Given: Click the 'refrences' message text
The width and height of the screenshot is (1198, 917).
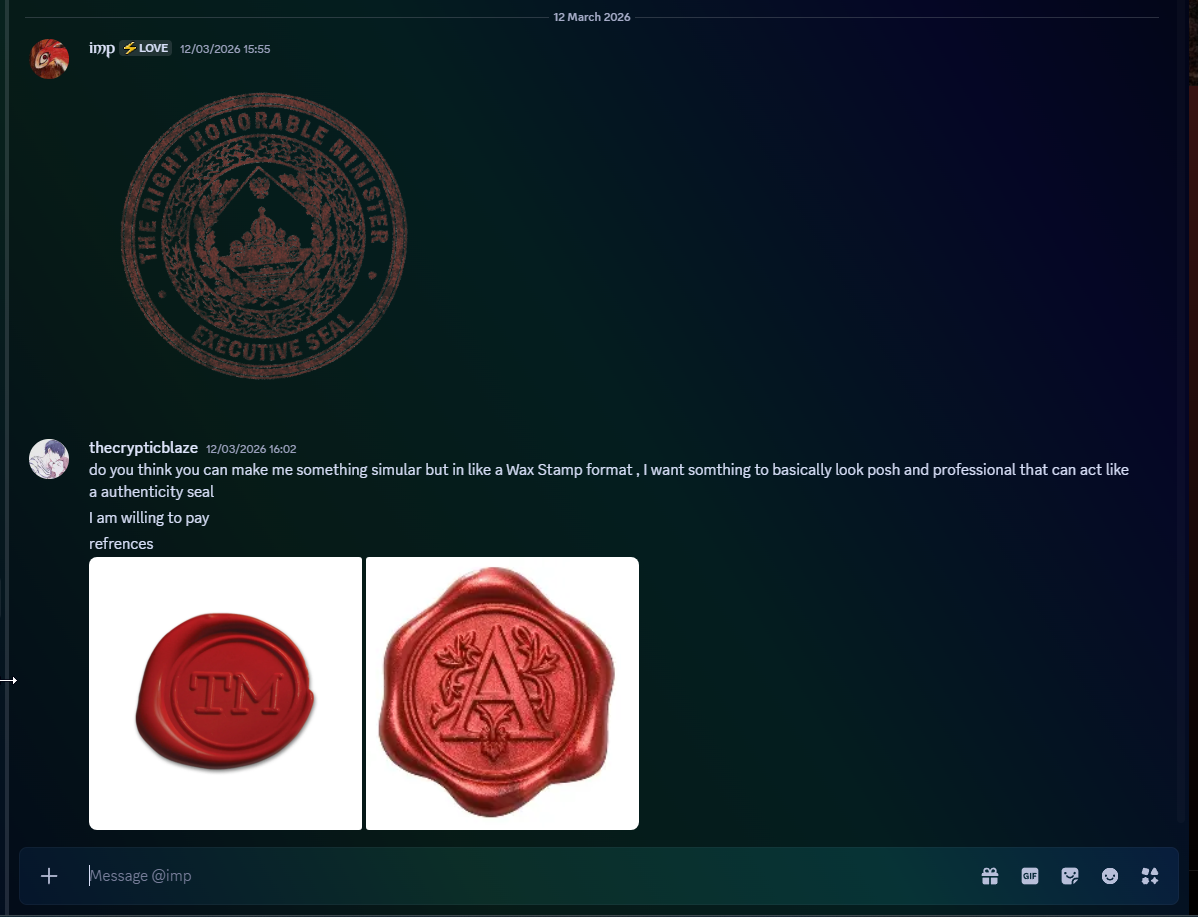Looking at the screenshot, I should pos(121,543).
